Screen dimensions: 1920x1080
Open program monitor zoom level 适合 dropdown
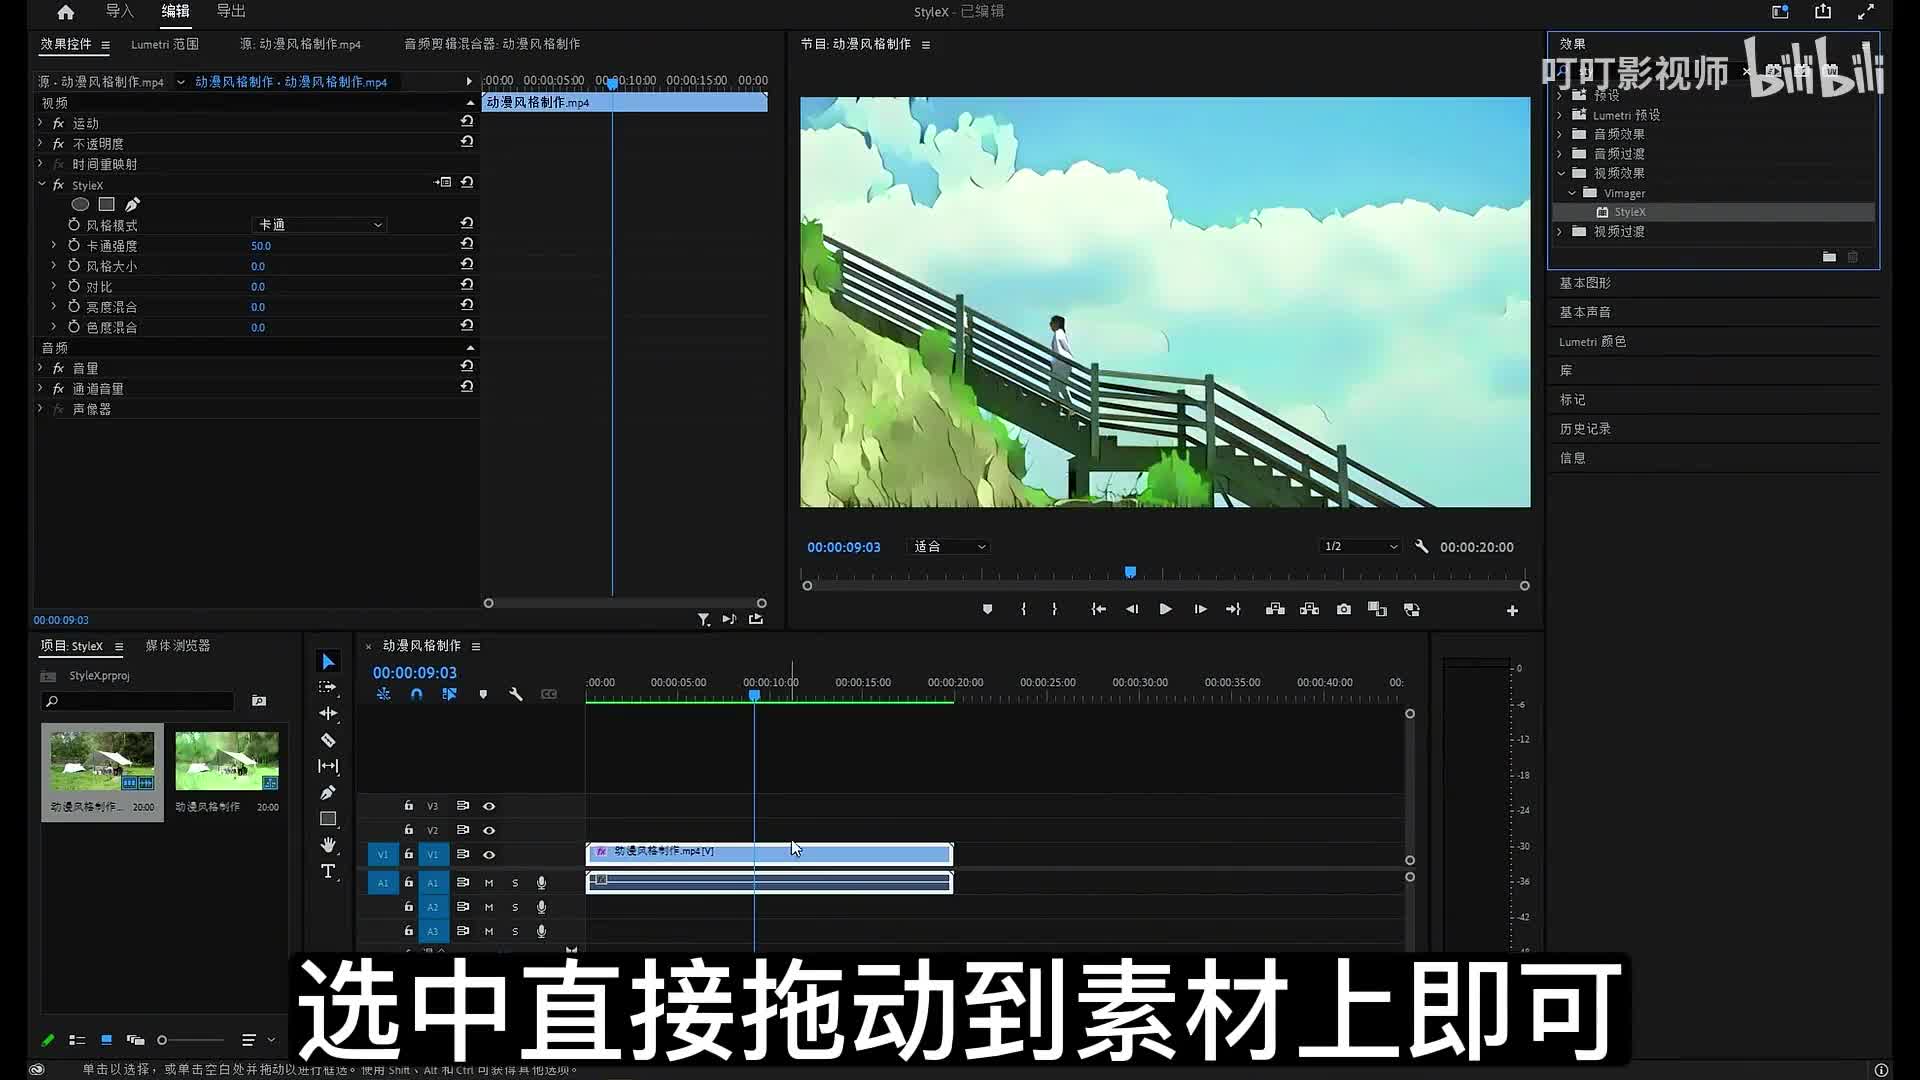(949, 547)
